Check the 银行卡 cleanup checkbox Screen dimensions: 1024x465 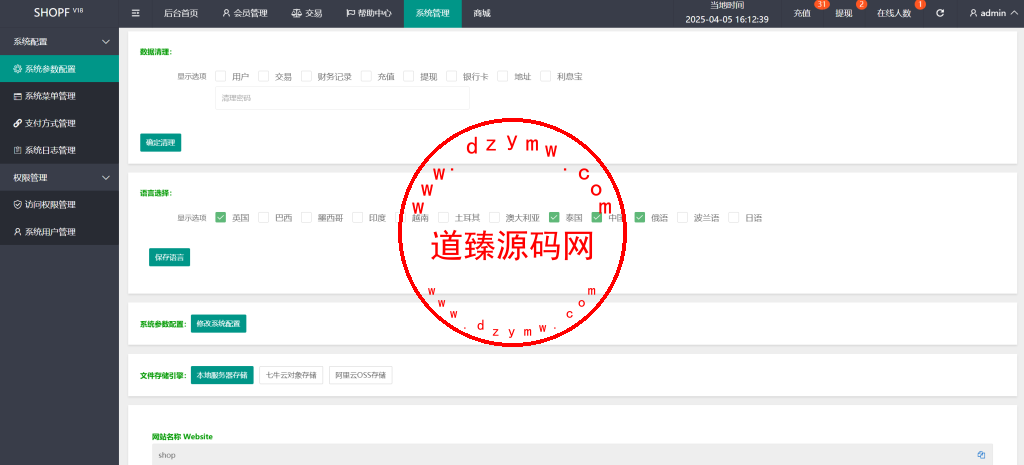(x=452, y=76)
